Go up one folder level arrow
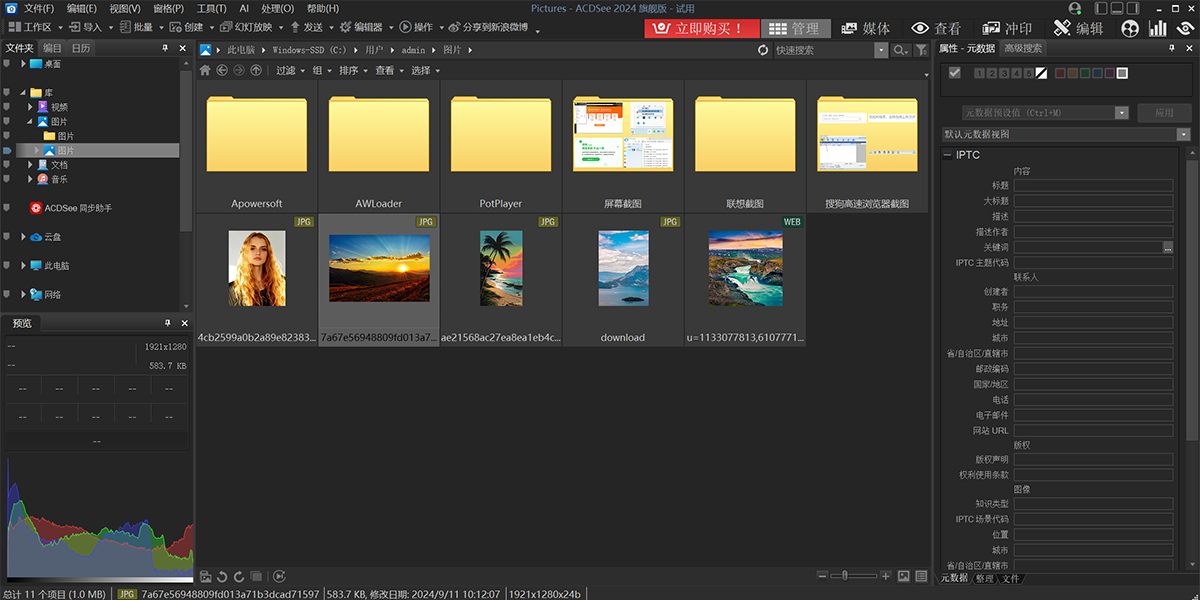The width and height of the screenshot is (1200, 600). (256, 71)
